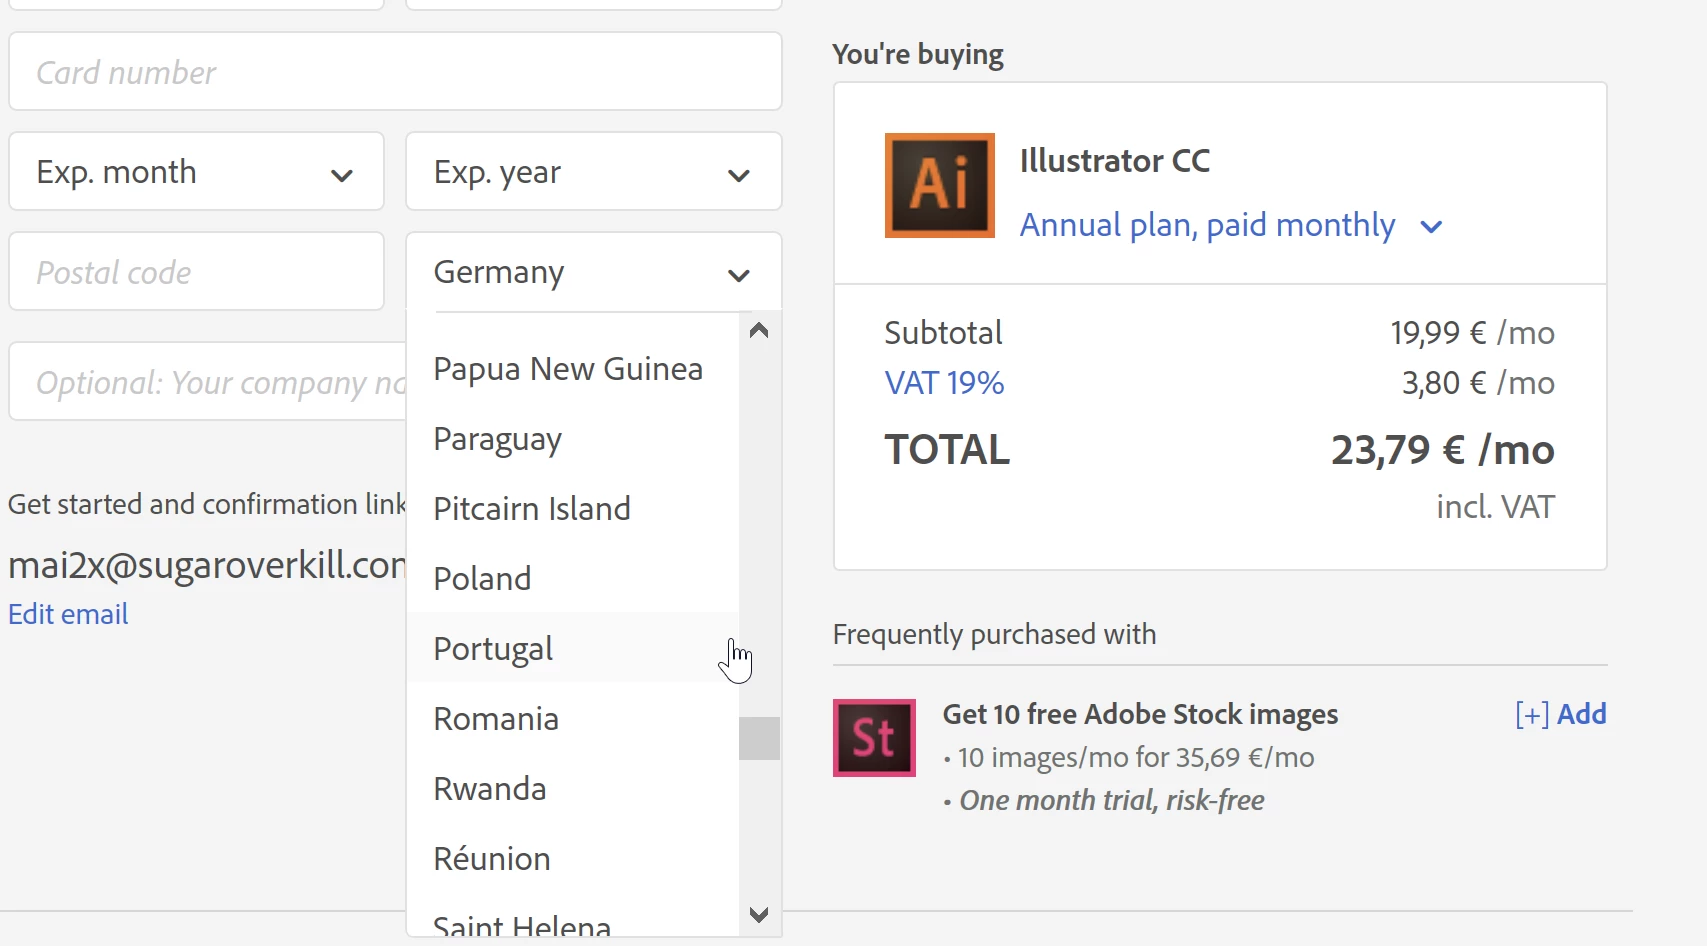1707x946 pixels.
Task: Choose Rwanda in country options
Action: pos(490,789)
